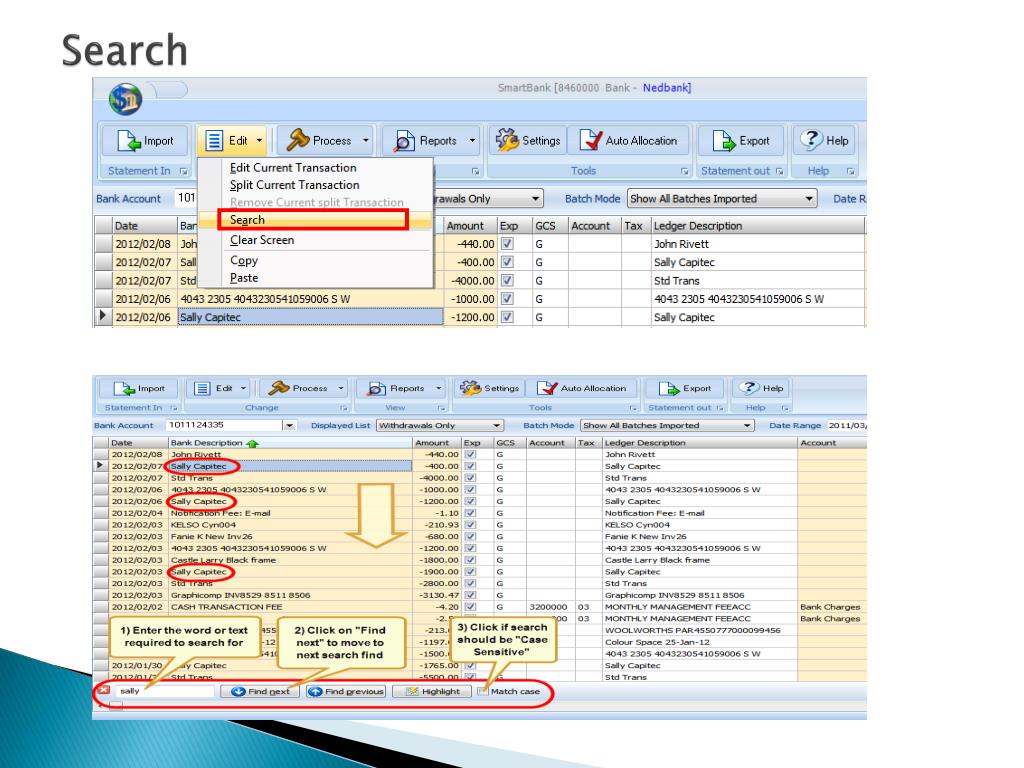Click the Highlight button
Image resolution: width=1024 pixels, height=768 pixels.
click(x=432, y=691)
